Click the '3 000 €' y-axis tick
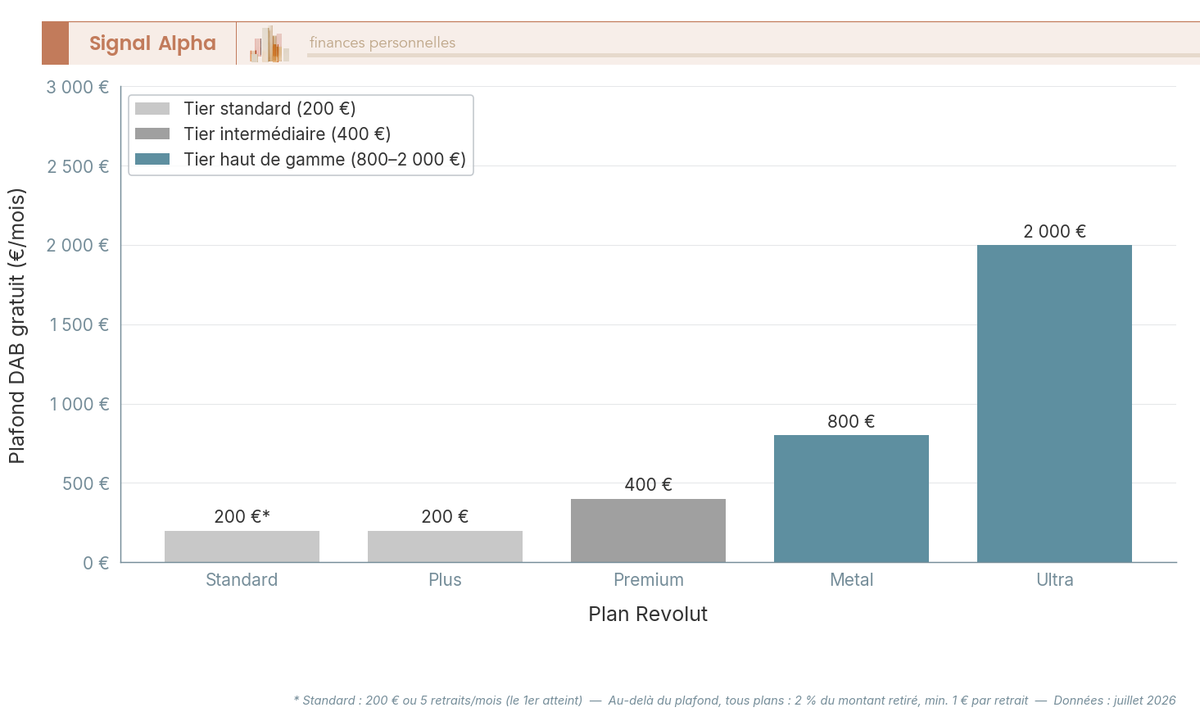1200x721 pixels. 78,87
